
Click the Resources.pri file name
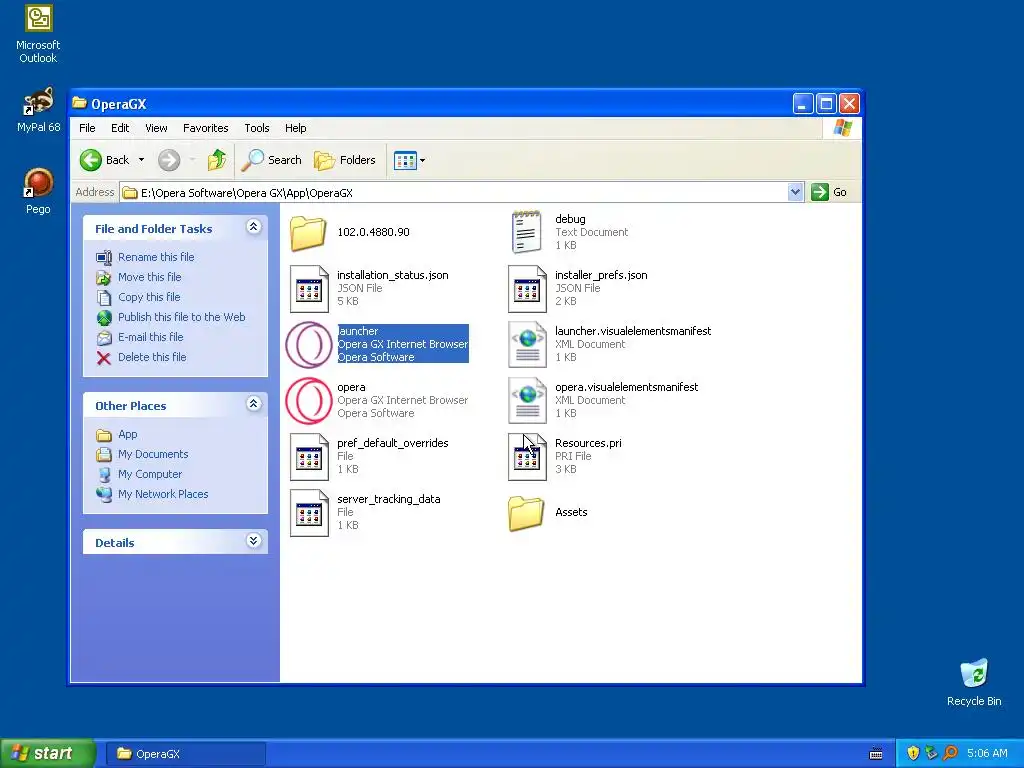coord(588,443)
